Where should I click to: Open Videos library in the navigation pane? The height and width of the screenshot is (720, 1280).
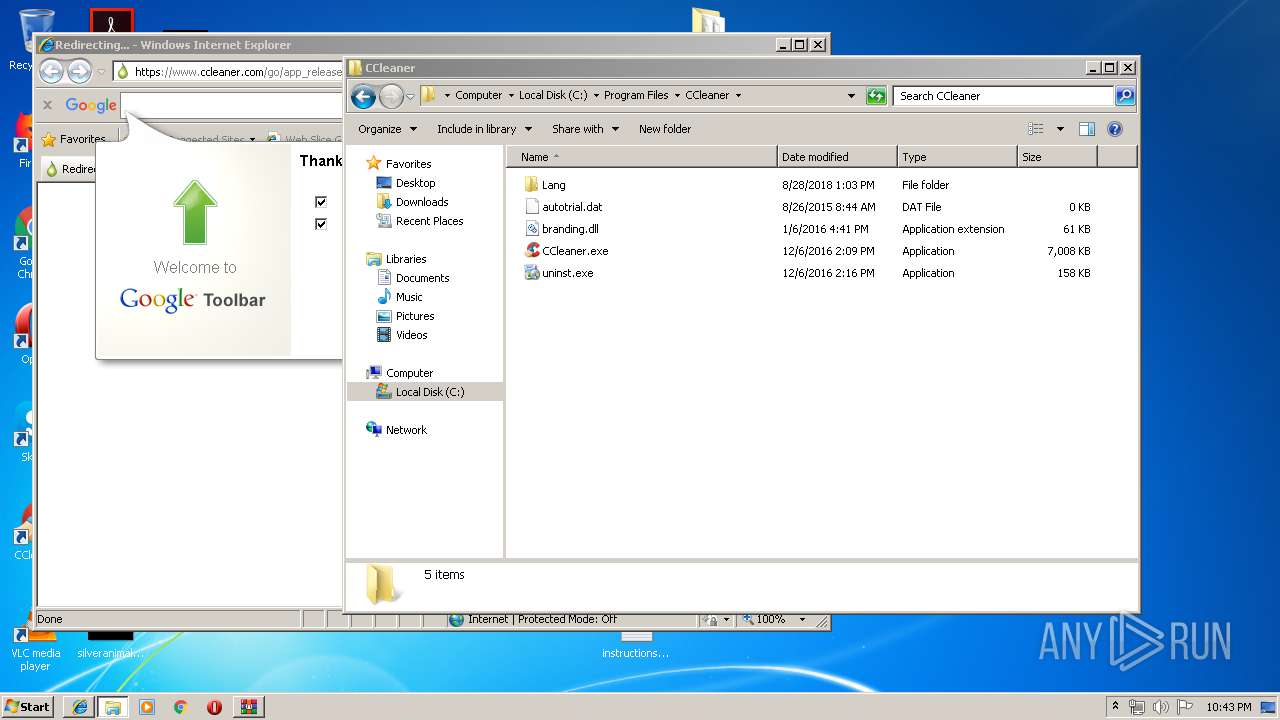(x=411, y=335)
